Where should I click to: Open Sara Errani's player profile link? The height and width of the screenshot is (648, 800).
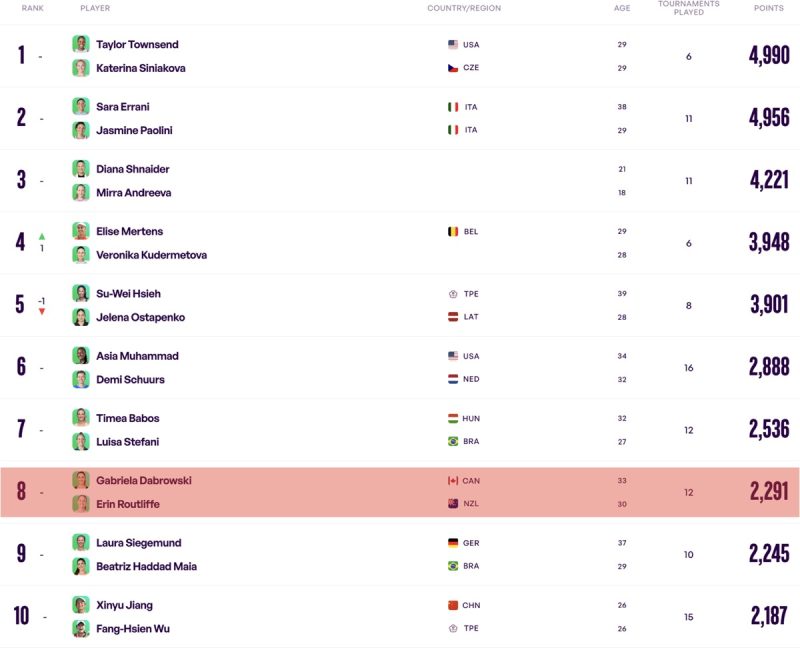point(123,107)
